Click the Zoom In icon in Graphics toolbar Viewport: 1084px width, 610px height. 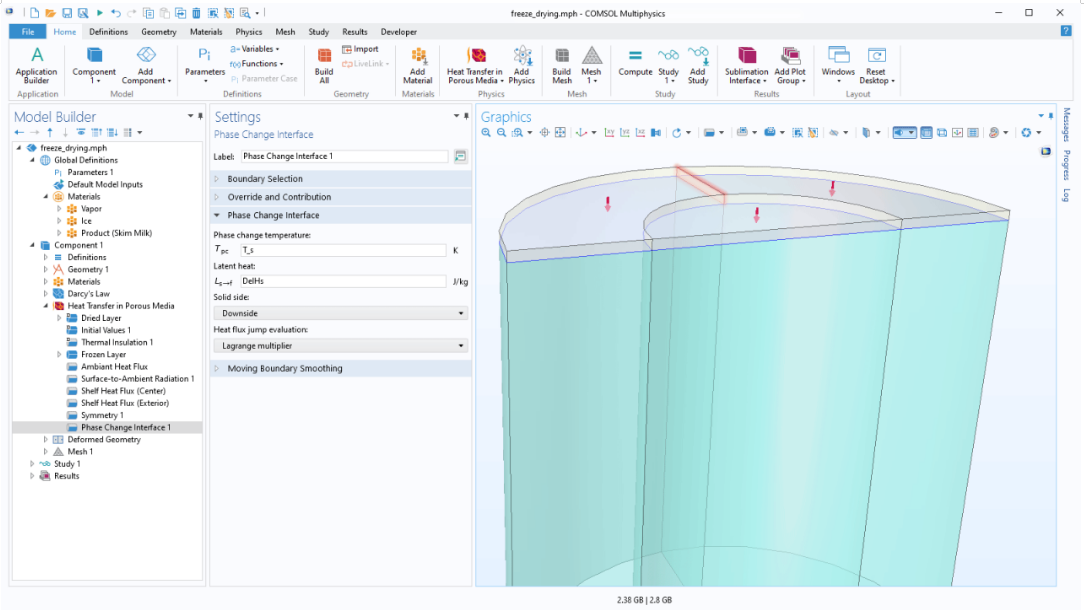pos(486,133)
